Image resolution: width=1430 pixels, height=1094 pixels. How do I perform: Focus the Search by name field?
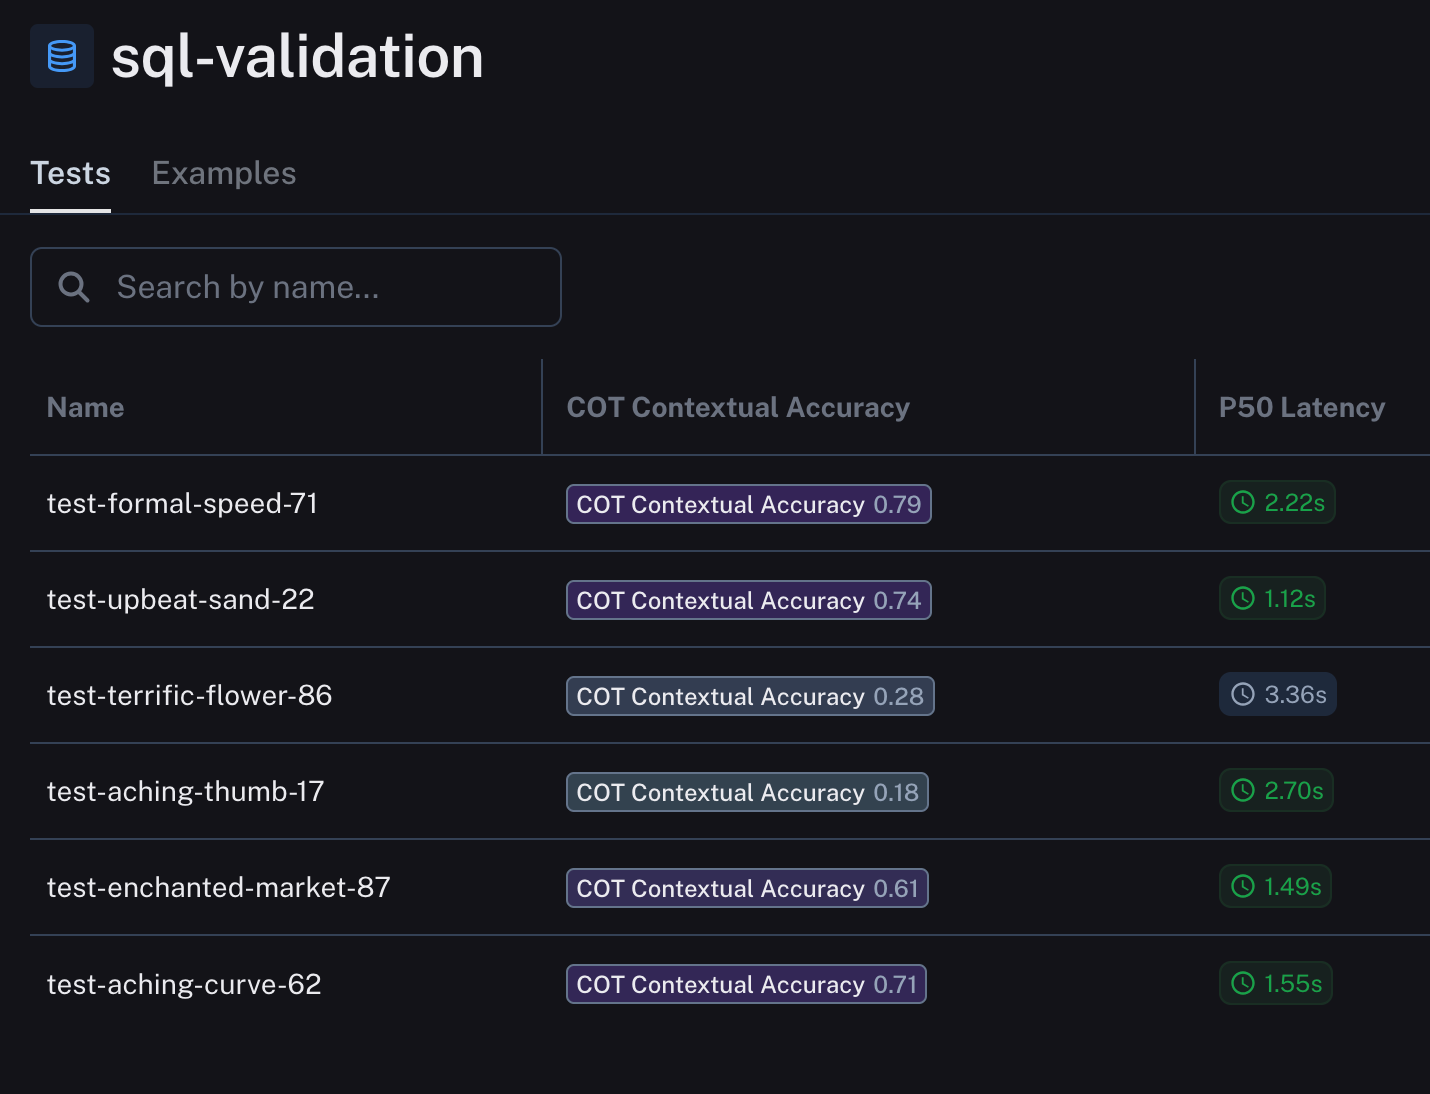[320, 287]
